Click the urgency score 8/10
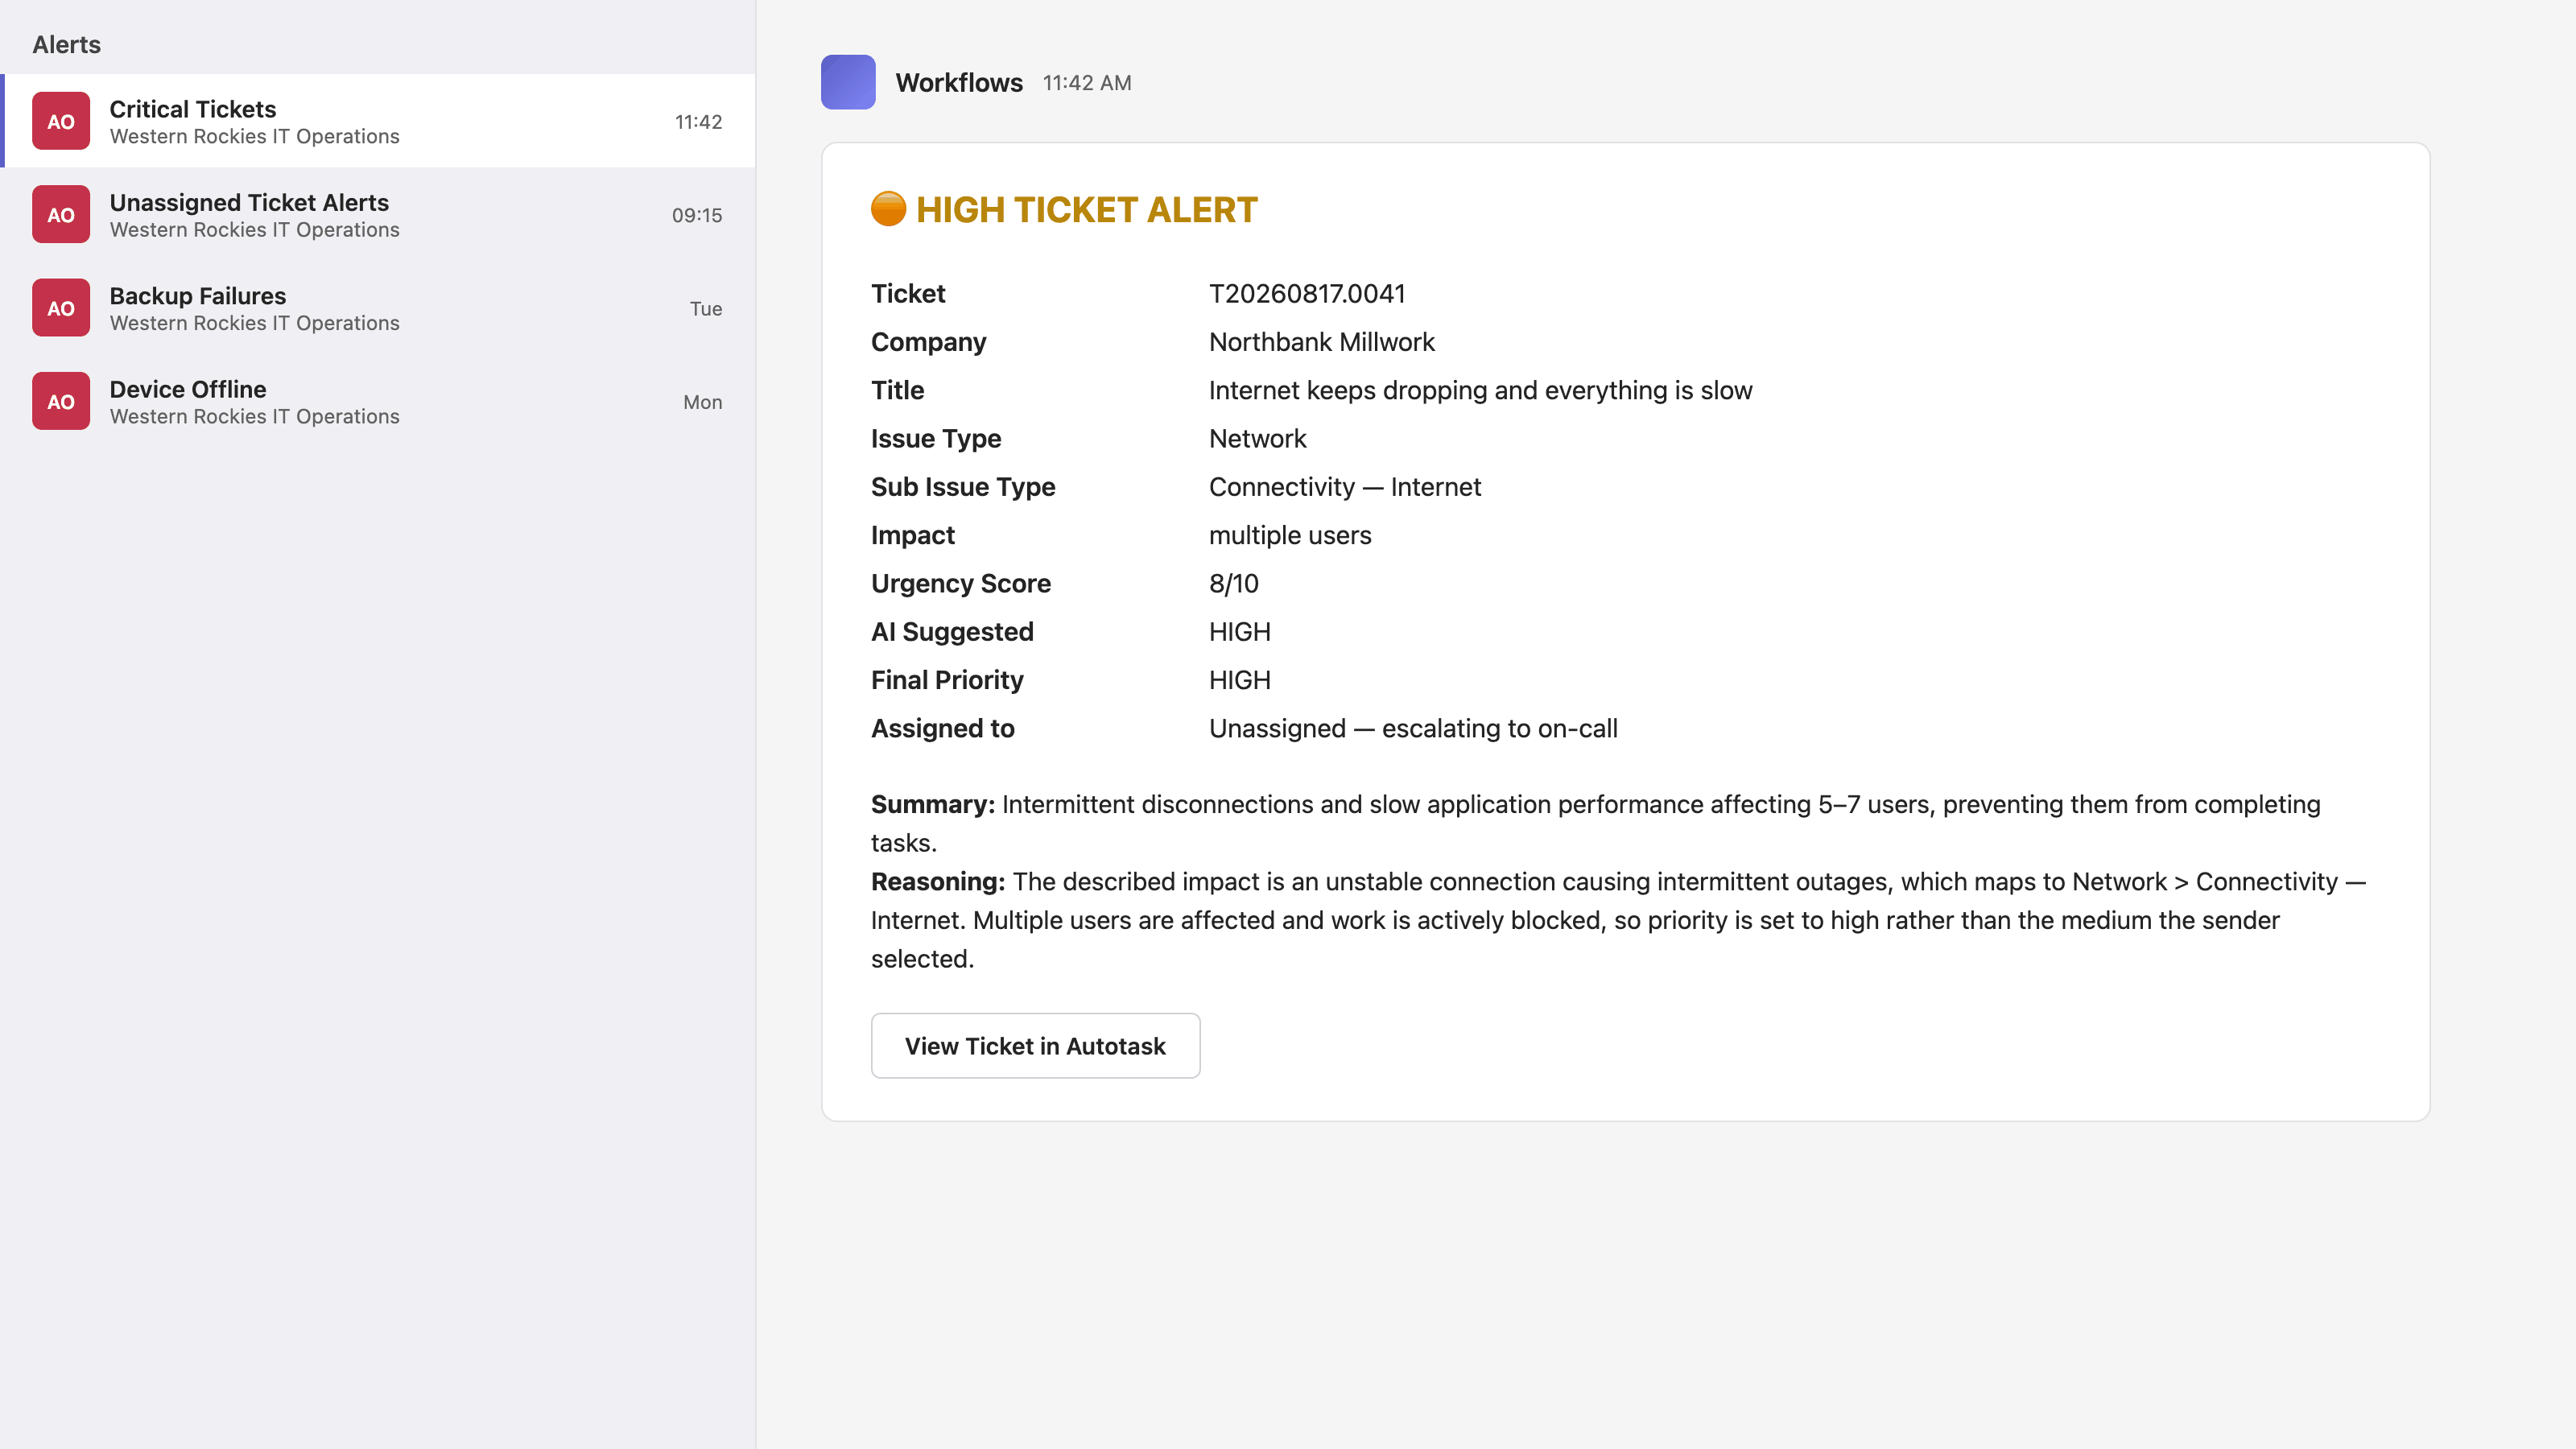Screen dimensions: 2576x1449 tap(1233, 583)
